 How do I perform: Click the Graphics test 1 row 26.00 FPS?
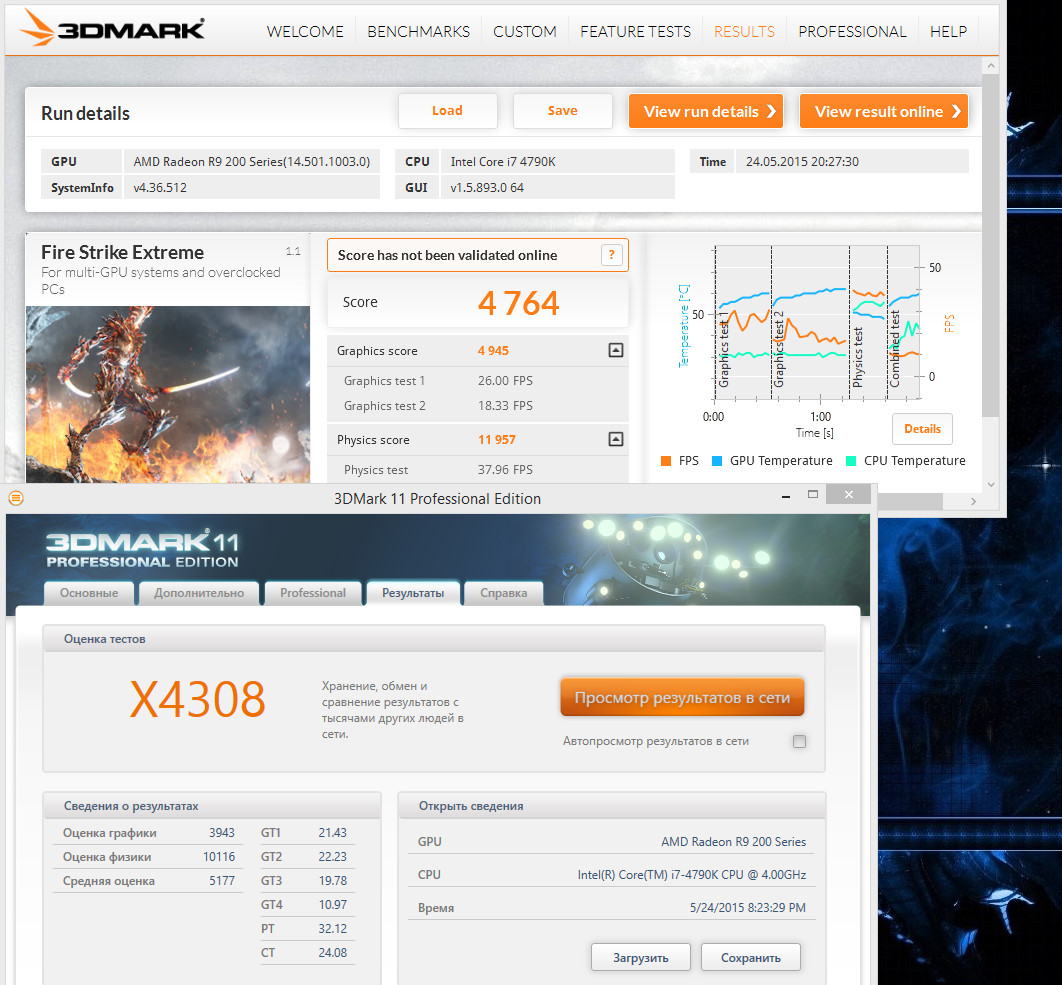coord(477,381)
